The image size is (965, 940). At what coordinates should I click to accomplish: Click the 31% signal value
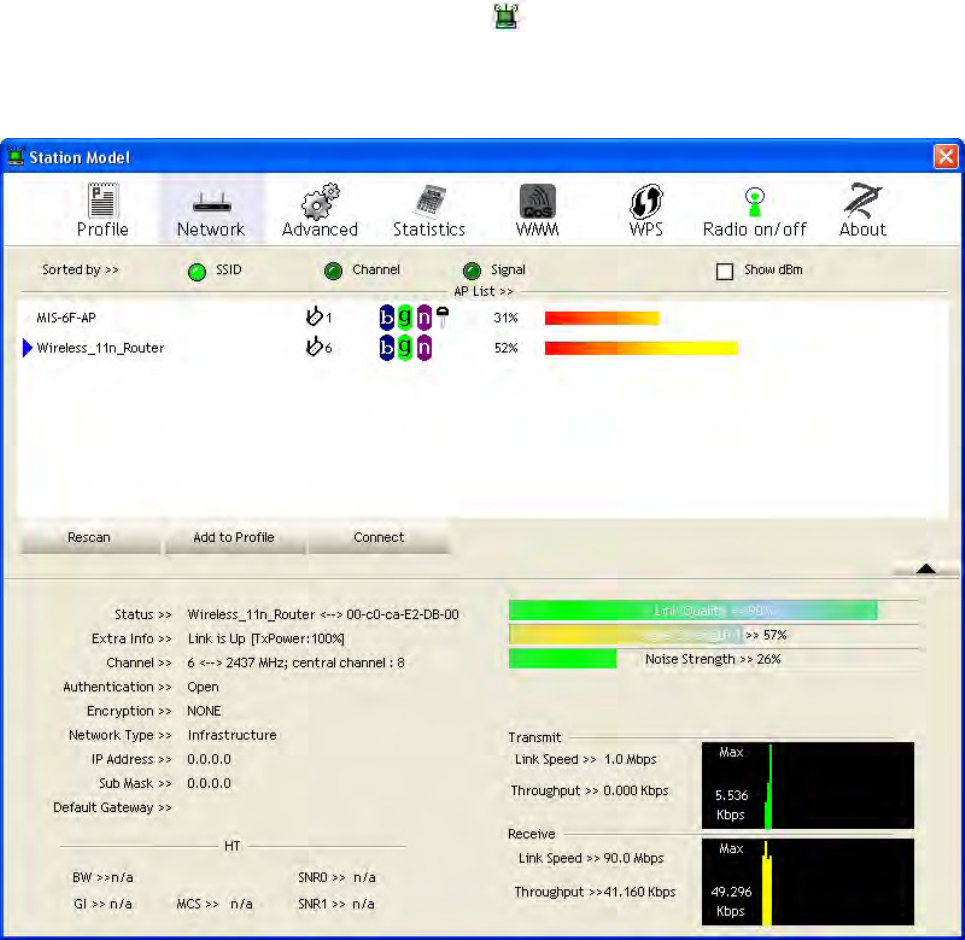coord(506,318)
